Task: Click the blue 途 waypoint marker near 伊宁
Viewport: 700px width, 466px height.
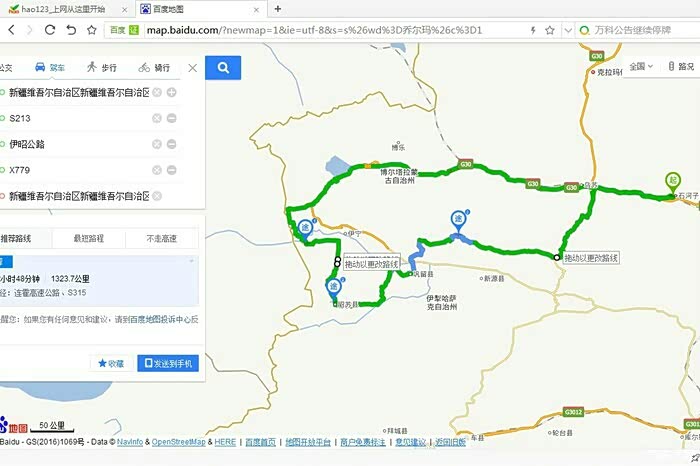Action: [305, 230]
